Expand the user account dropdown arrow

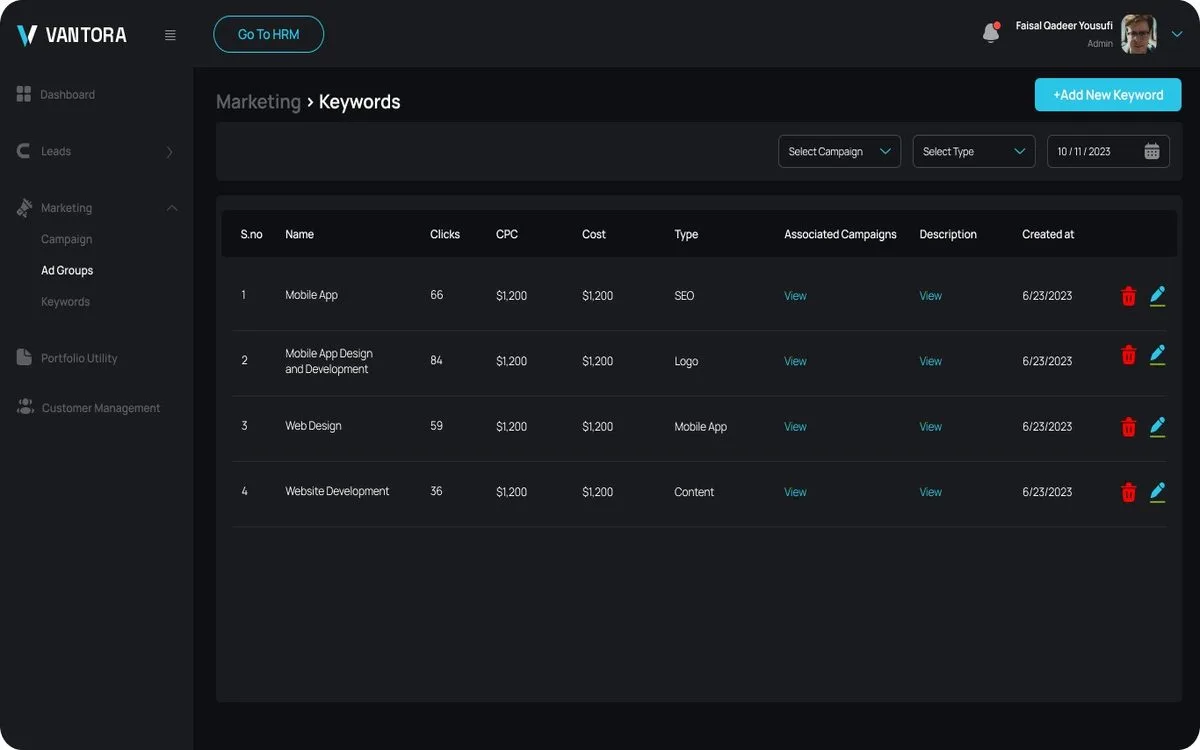pos(1177,34)
